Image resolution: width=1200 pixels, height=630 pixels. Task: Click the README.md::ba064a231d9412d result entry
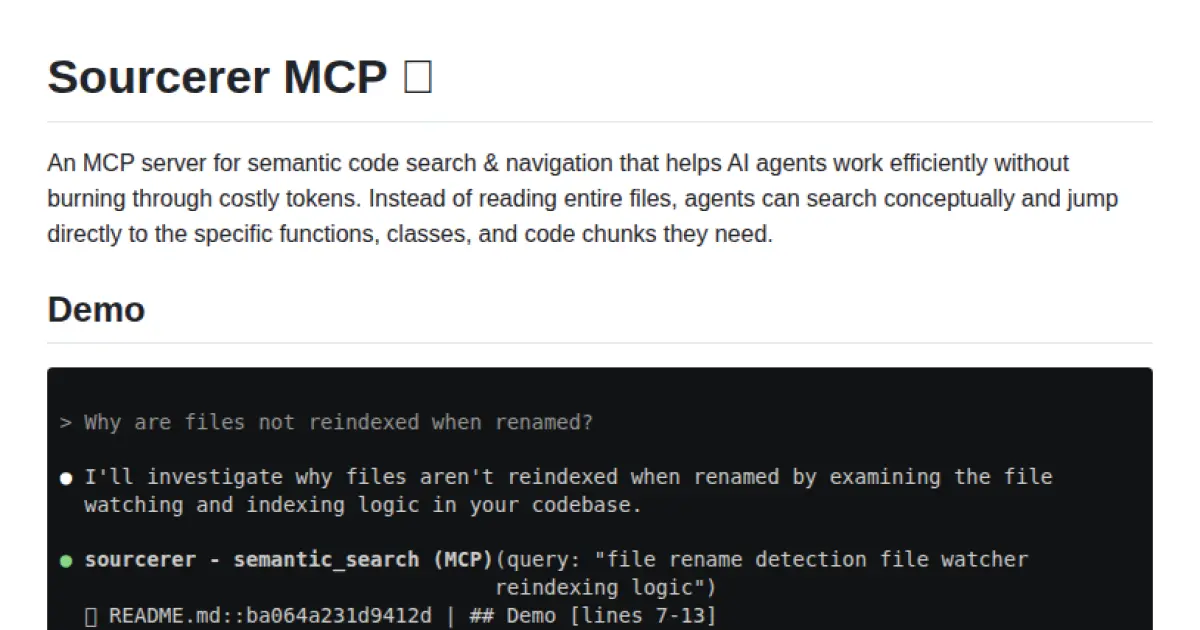tap(270, 615)
